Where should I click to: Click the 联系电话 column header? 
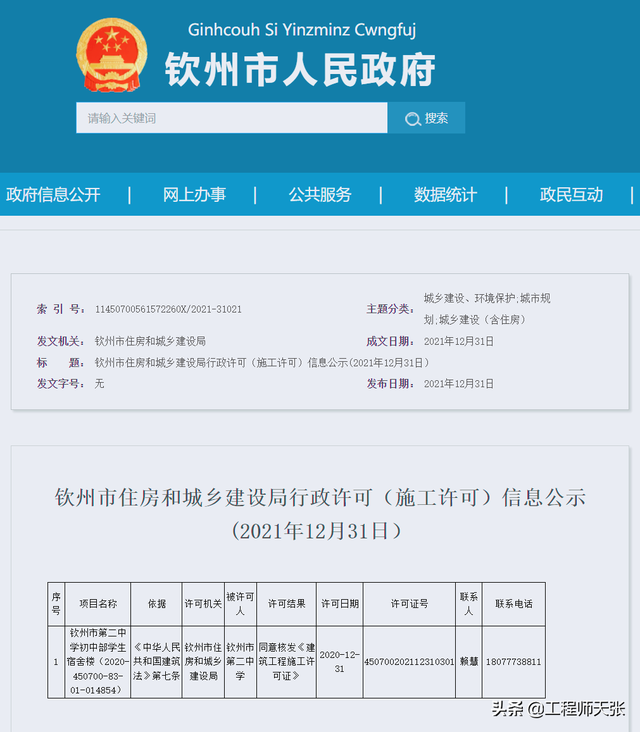[x=514, y=604]
